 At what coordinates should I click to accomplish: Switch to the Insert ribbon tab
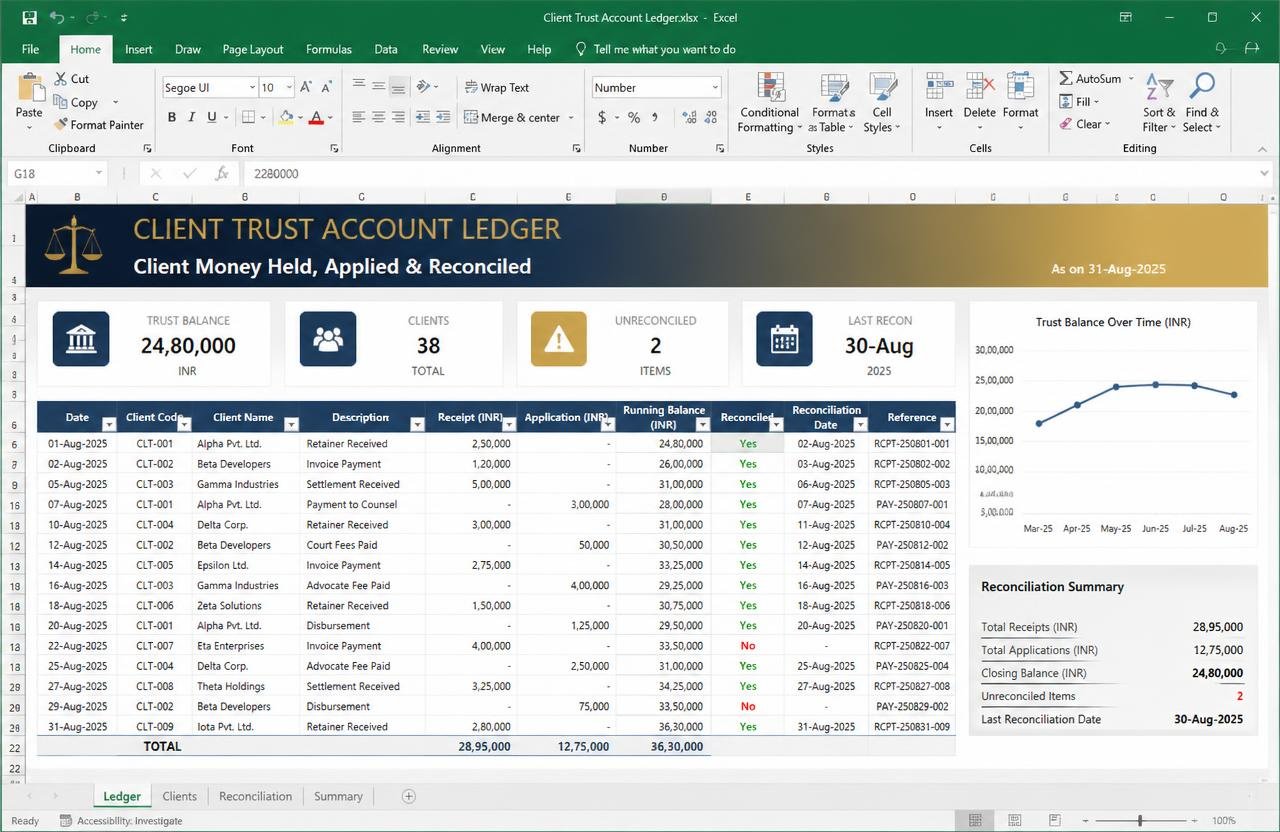139,49
